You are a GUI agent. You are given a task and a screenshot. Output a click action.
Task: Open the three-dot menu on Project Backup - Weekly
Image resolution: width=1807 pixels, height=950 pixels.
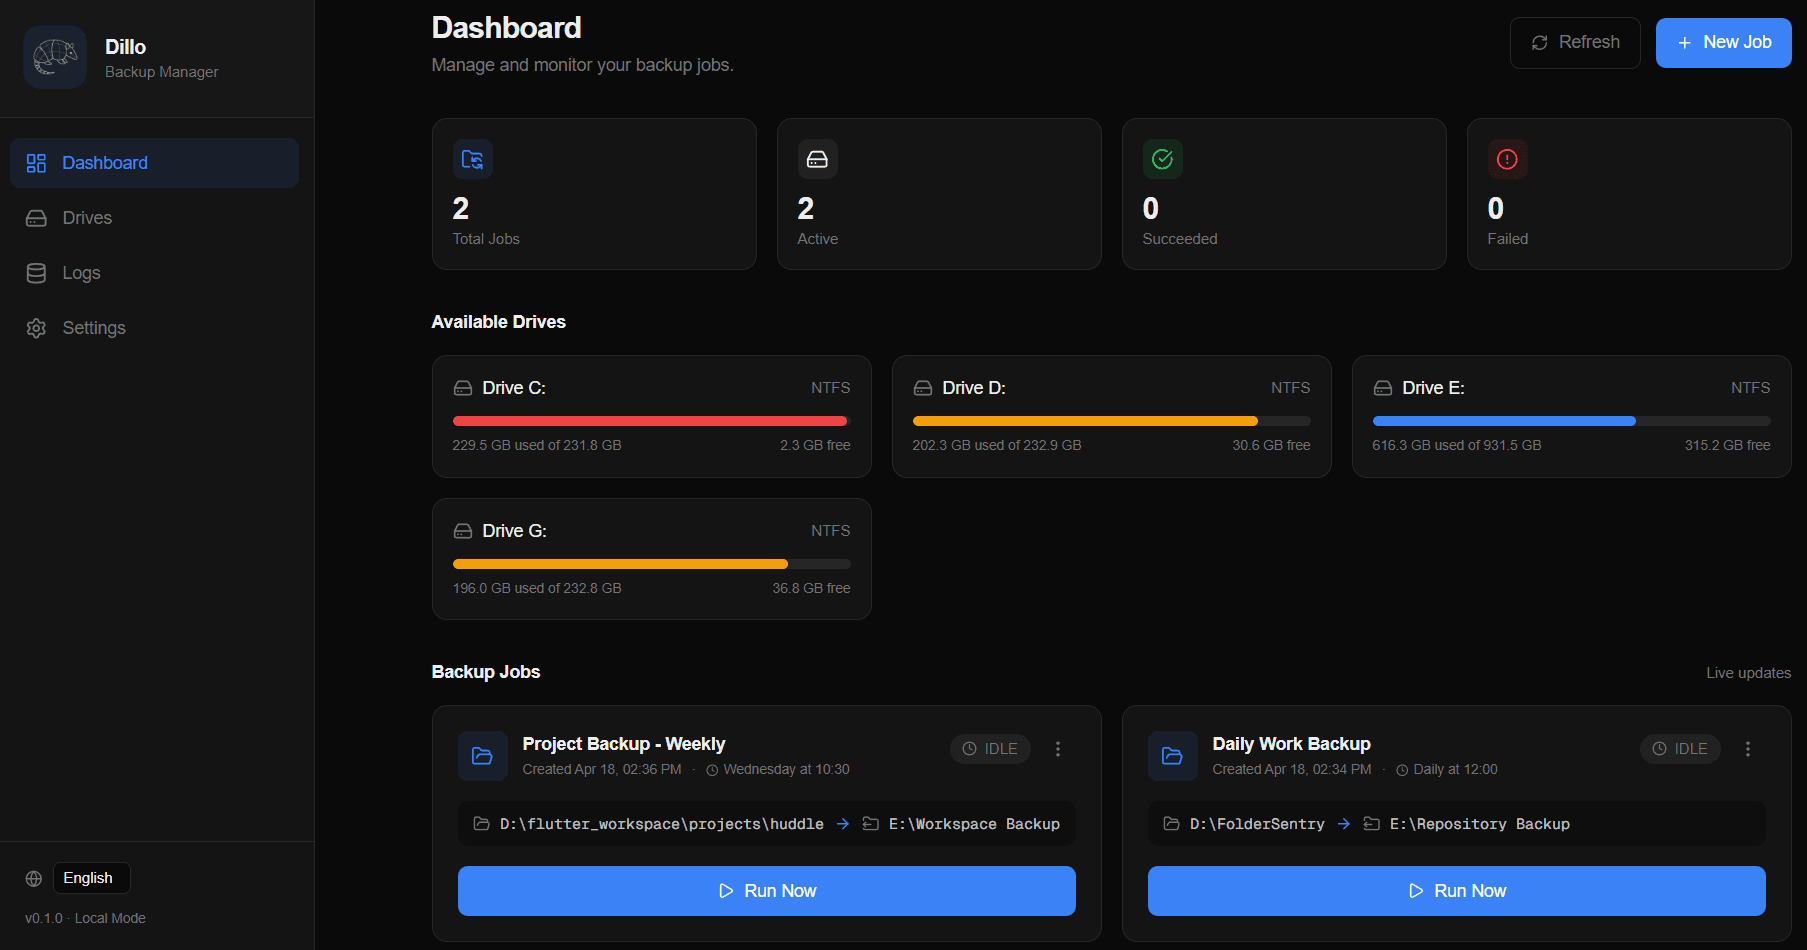[1058, 748]
